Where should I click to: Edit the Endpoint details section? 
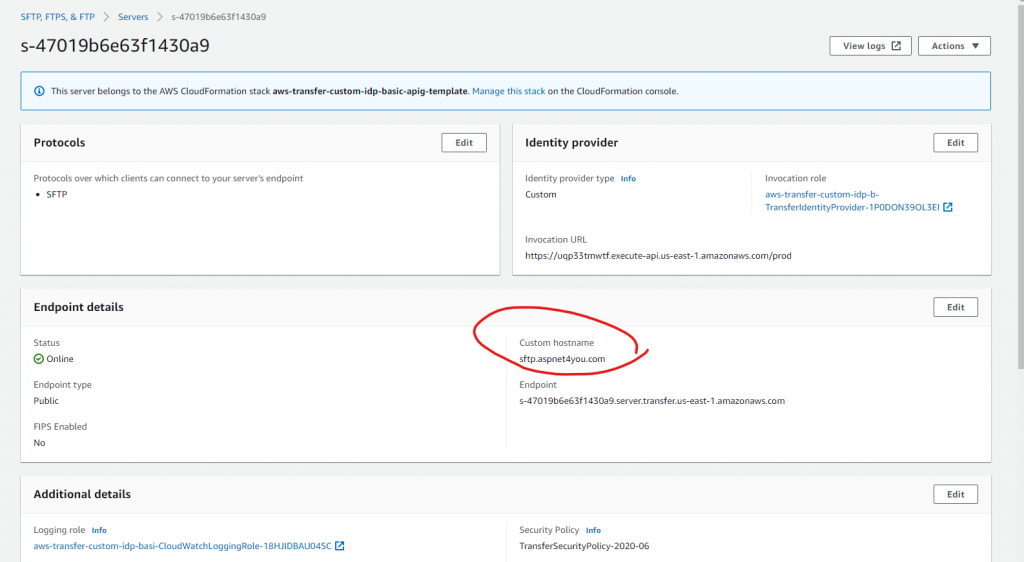[955, 307]
